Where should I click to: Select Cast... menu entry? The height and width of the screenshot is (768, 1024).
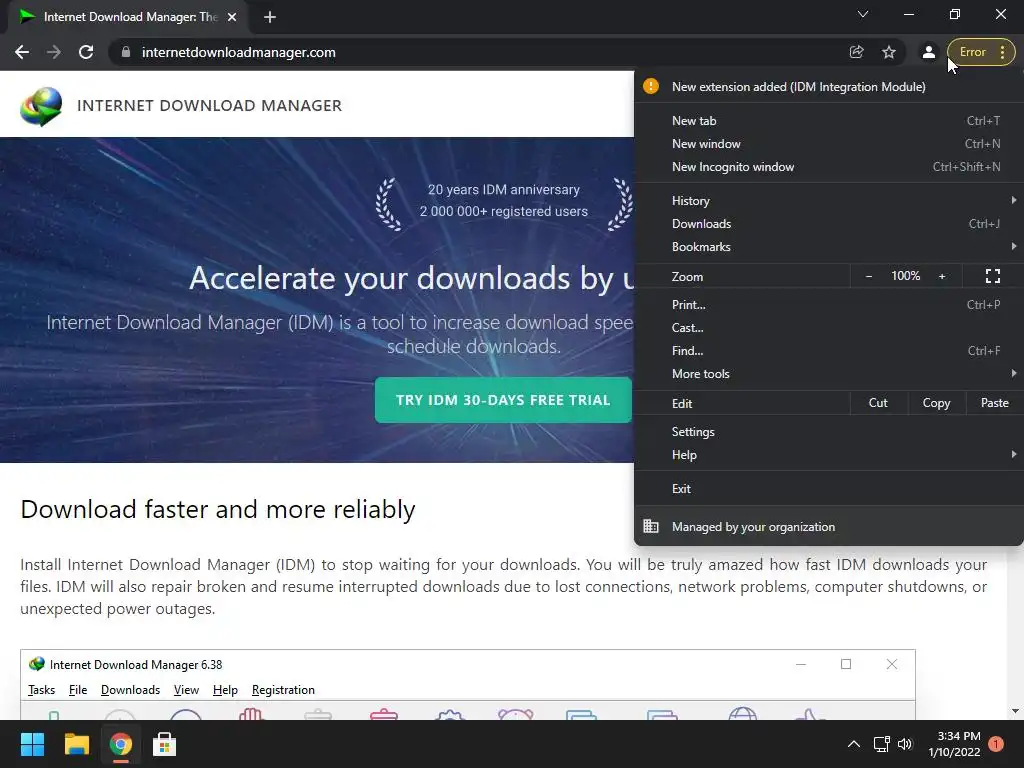coord(829,327)
